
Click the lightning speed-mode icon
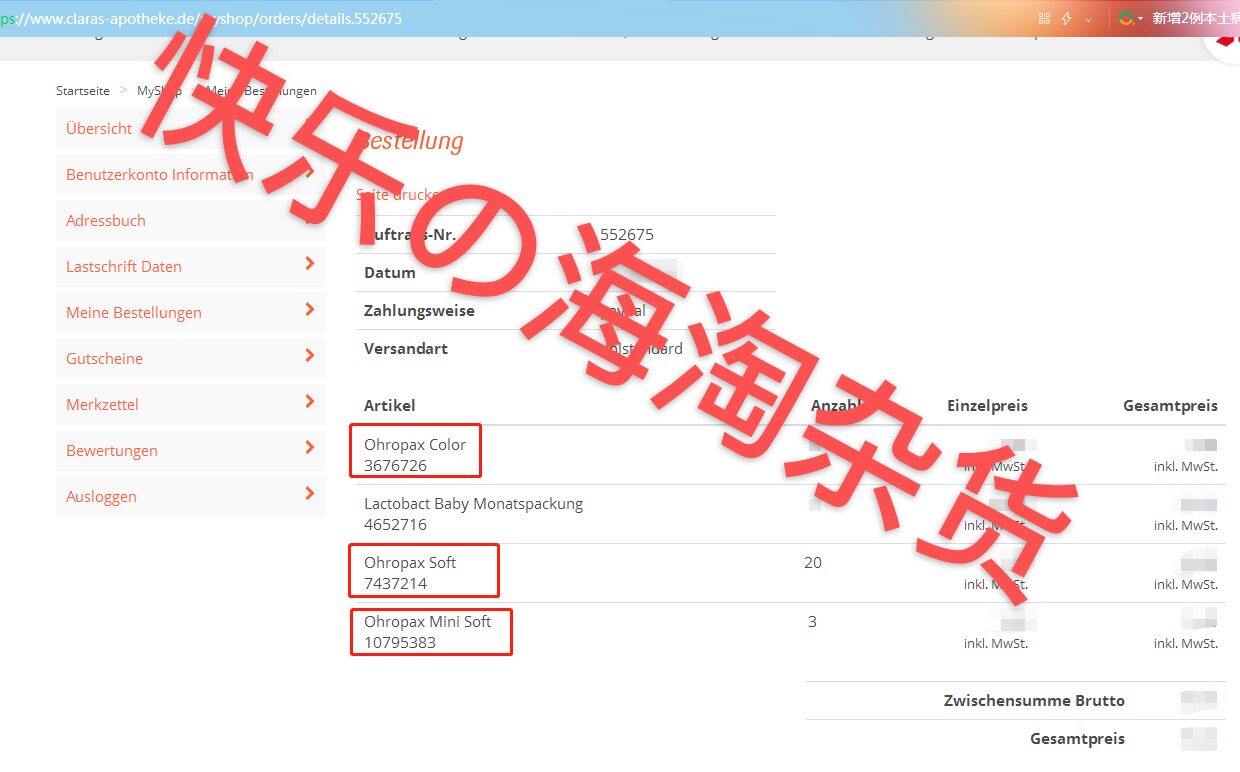[1067, 18]
